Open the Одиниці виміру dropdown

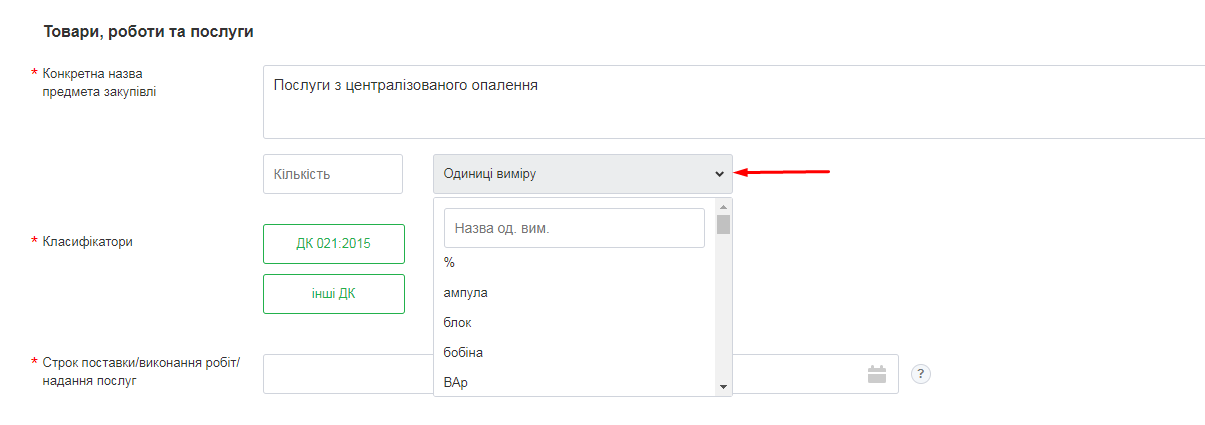582,174
